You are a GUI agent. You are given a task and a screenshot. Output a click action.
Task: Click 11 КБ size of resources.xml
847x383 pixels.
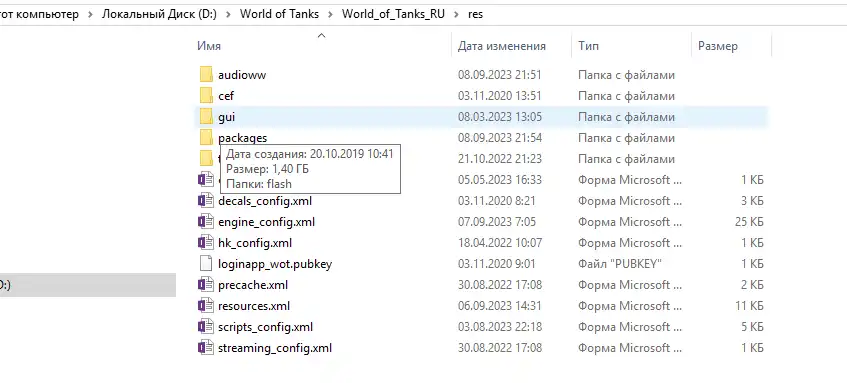749,306
